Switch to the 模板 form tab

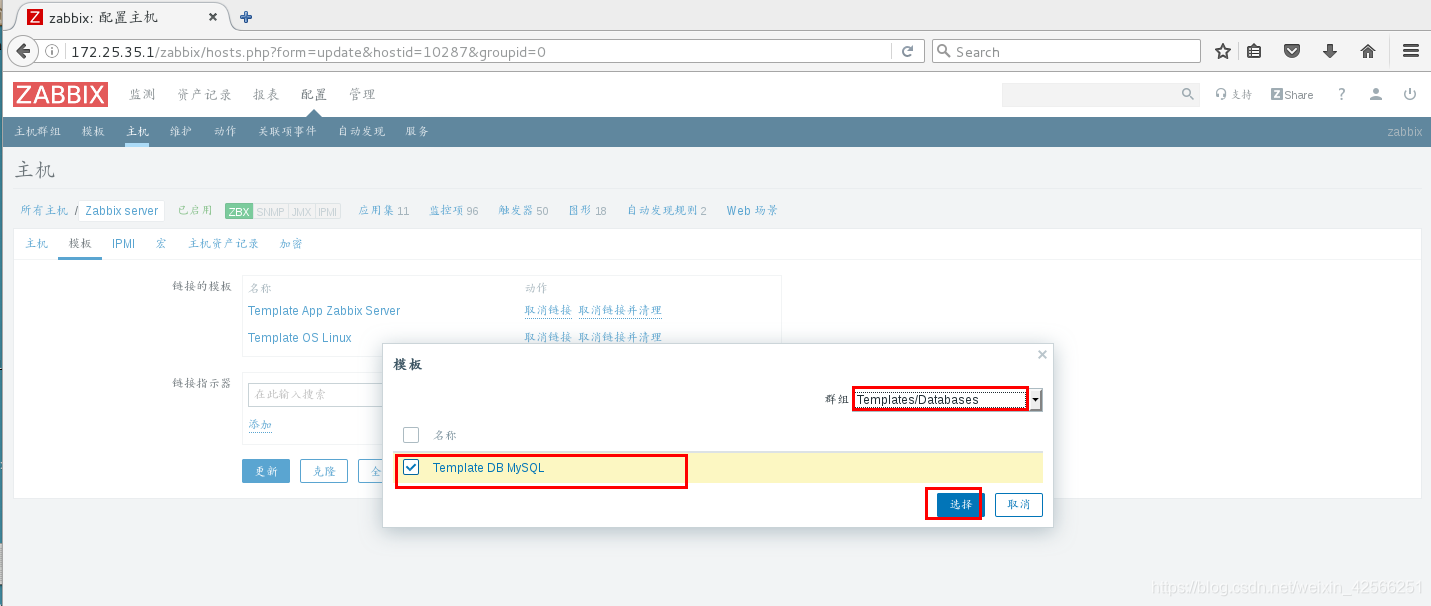(80, 243)
